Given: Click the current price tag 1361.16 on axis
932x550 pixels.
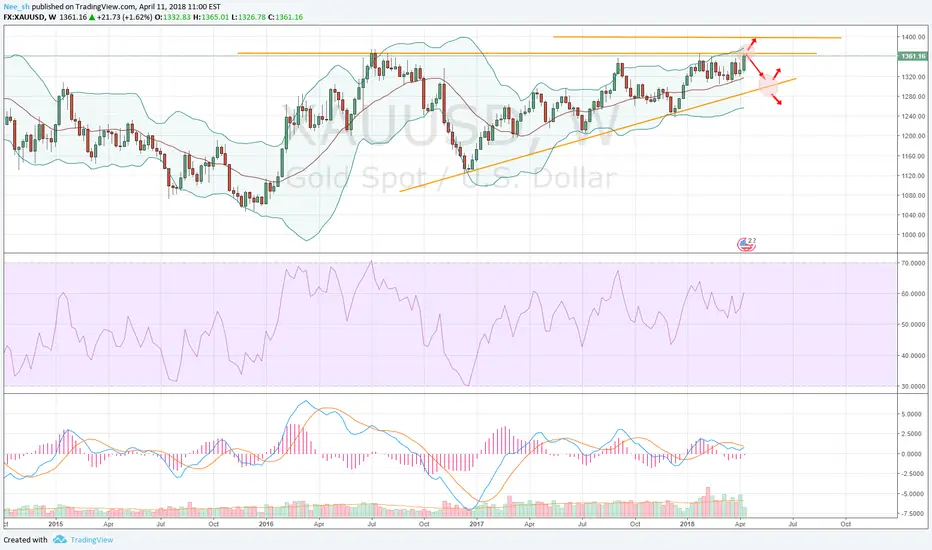Looking at the screenshot, I should (913, 56).
